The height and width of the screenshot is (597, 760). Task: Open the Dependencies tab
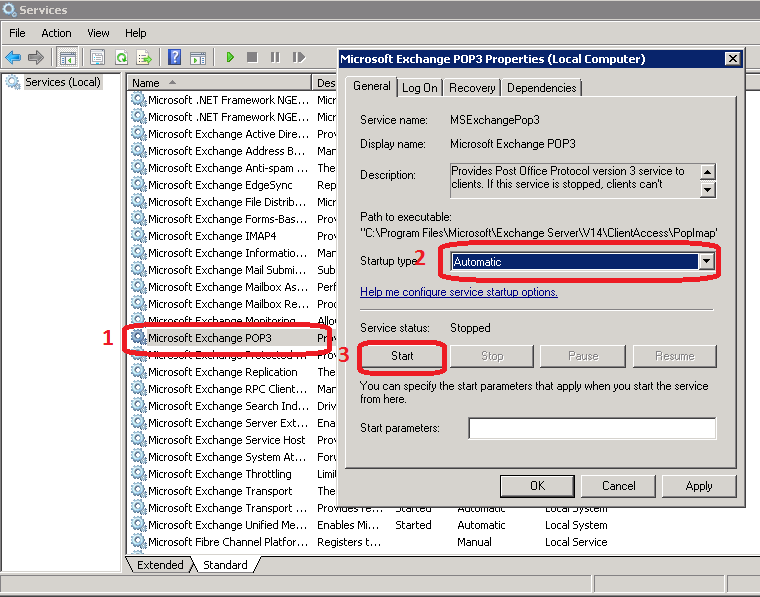[x=541, y=88]
